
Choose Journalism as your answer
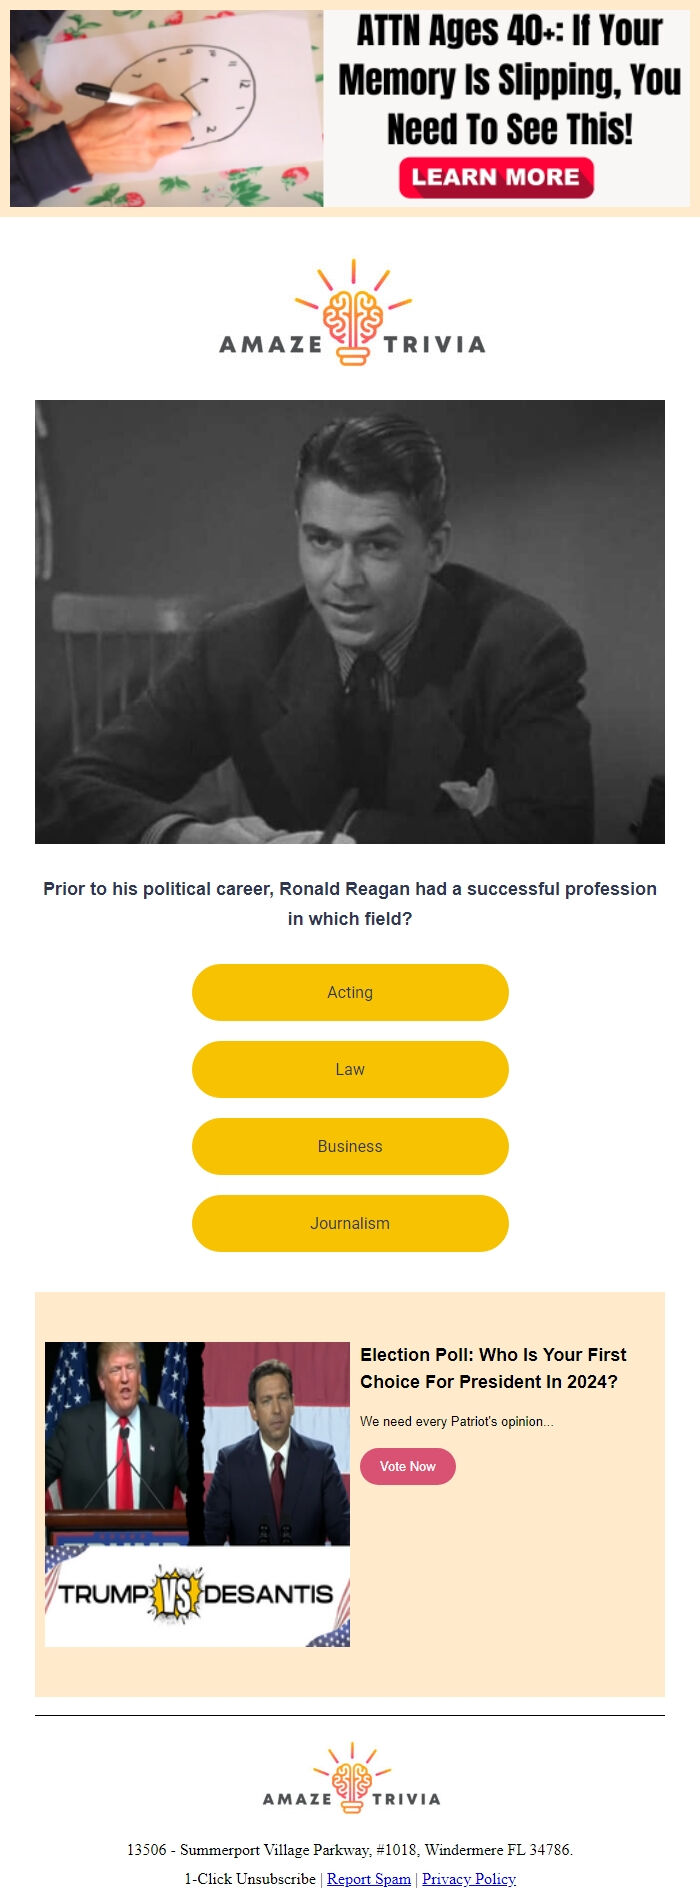[x=350, y=1223]
